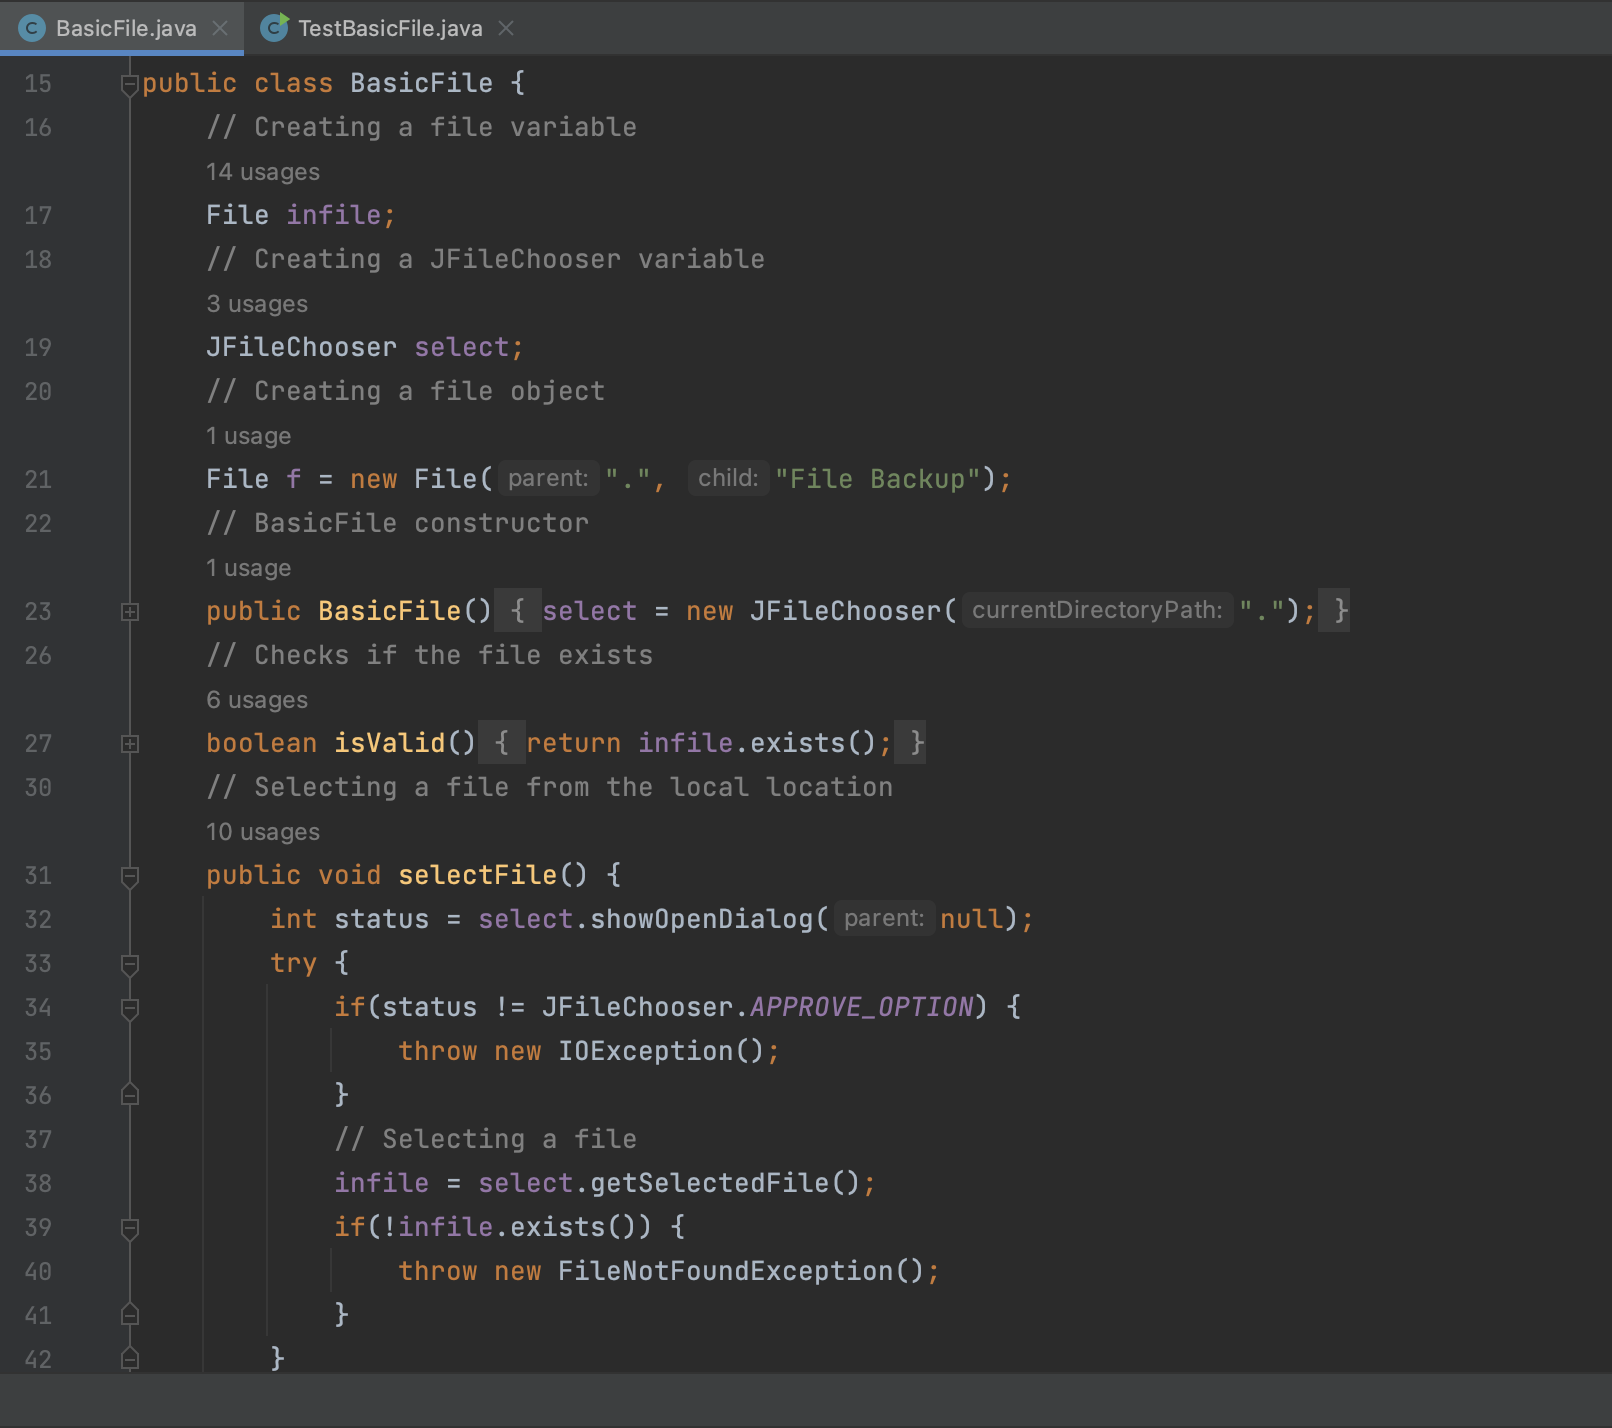
Task: Expand the folded braces in the isValid method
Action: pos(502,743)
